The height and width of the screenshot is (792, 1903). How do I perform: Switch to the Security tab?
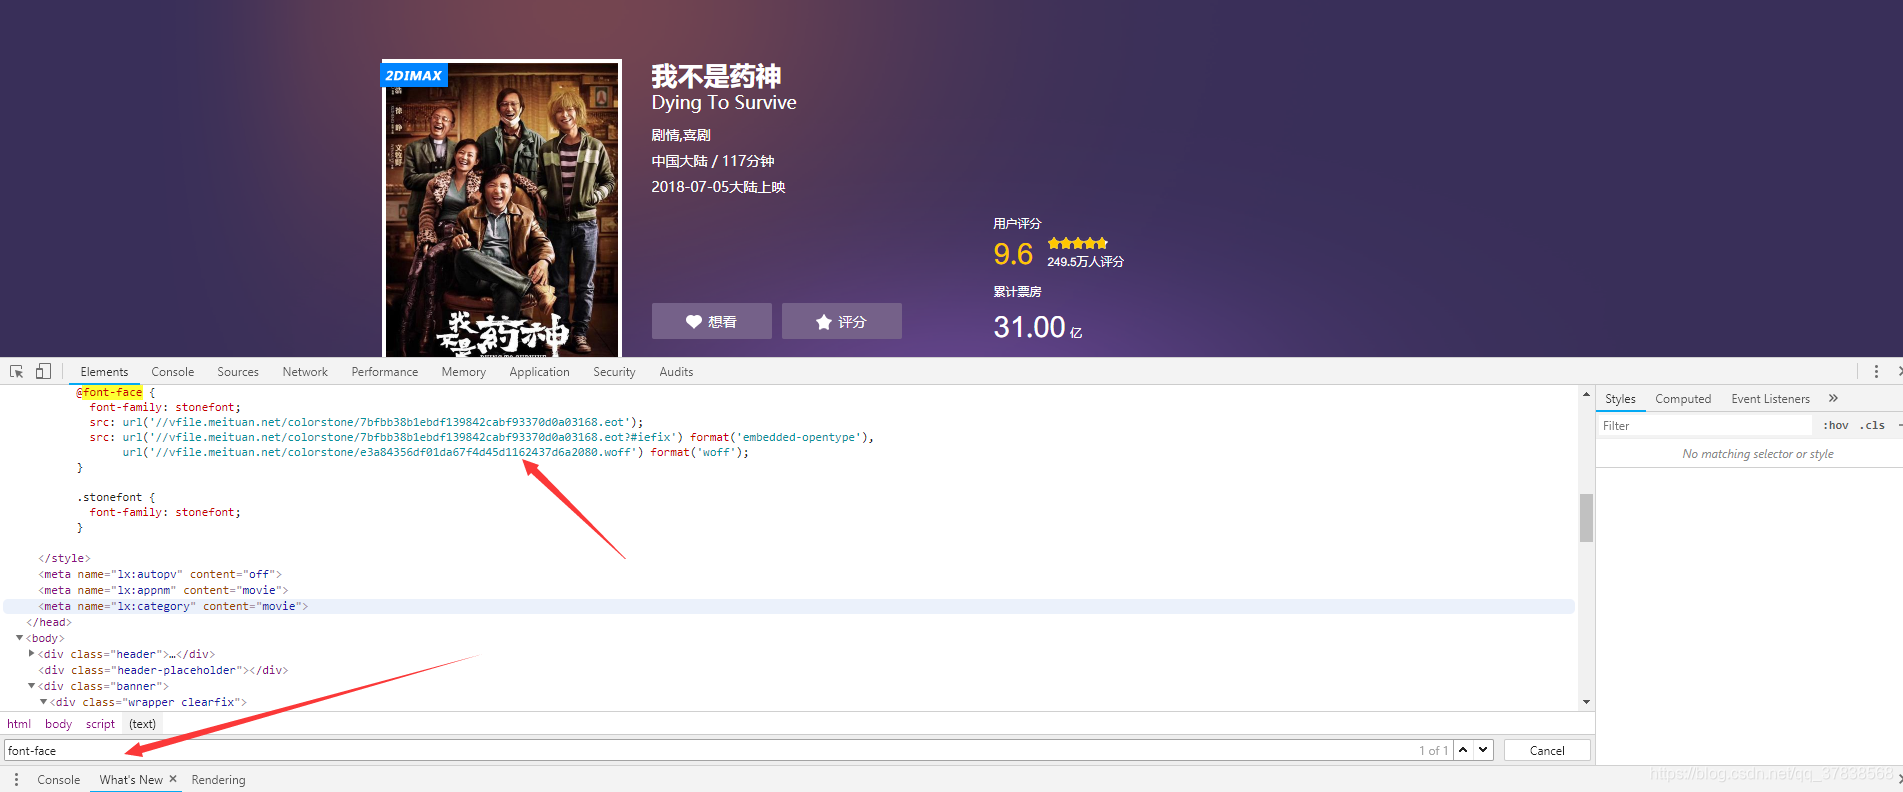tap(614, 371)
